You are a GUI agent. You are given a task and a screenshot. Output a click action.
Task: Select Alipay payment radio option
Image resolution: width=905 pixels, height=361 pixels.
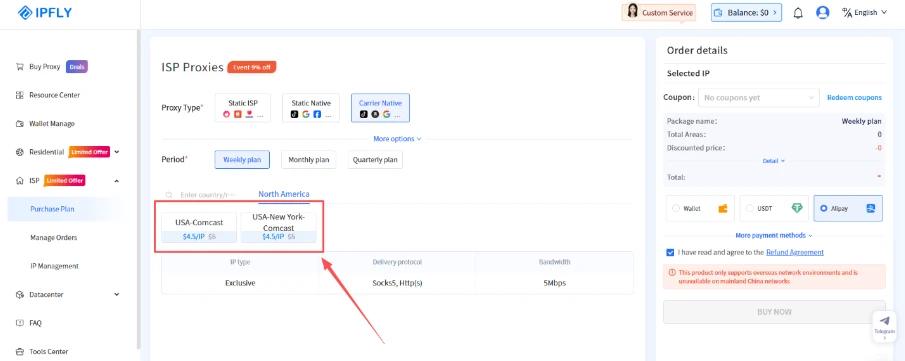tap(824, 209)
